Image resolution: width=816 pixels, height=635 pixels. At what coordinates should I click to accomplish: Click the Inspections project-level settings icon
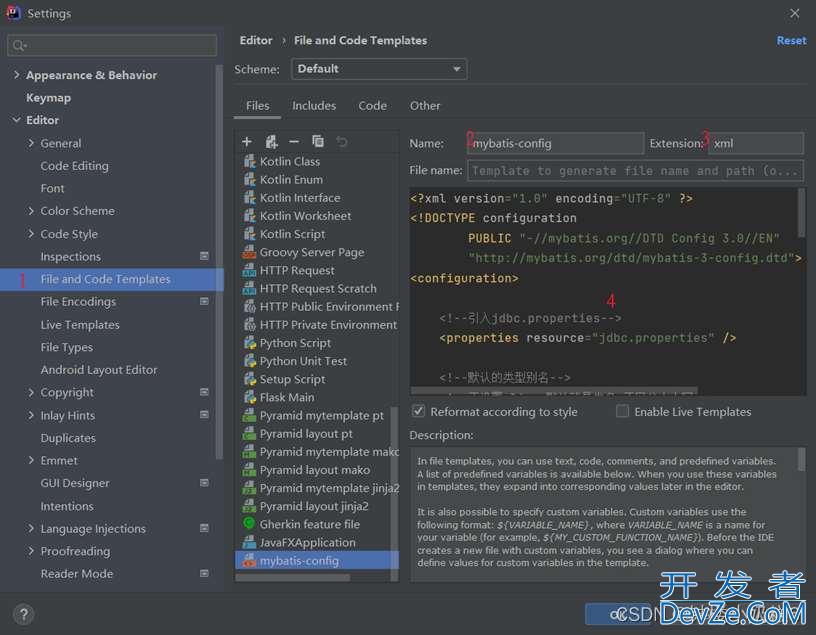204,256
